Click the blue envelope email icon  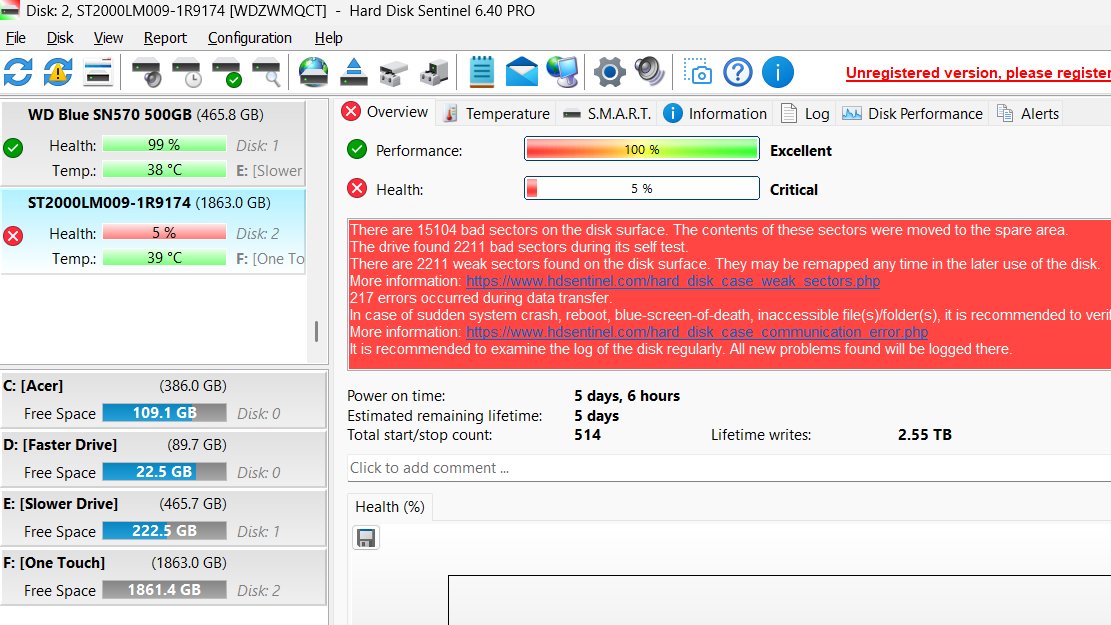pyautogui.click(x=521, y=72)
